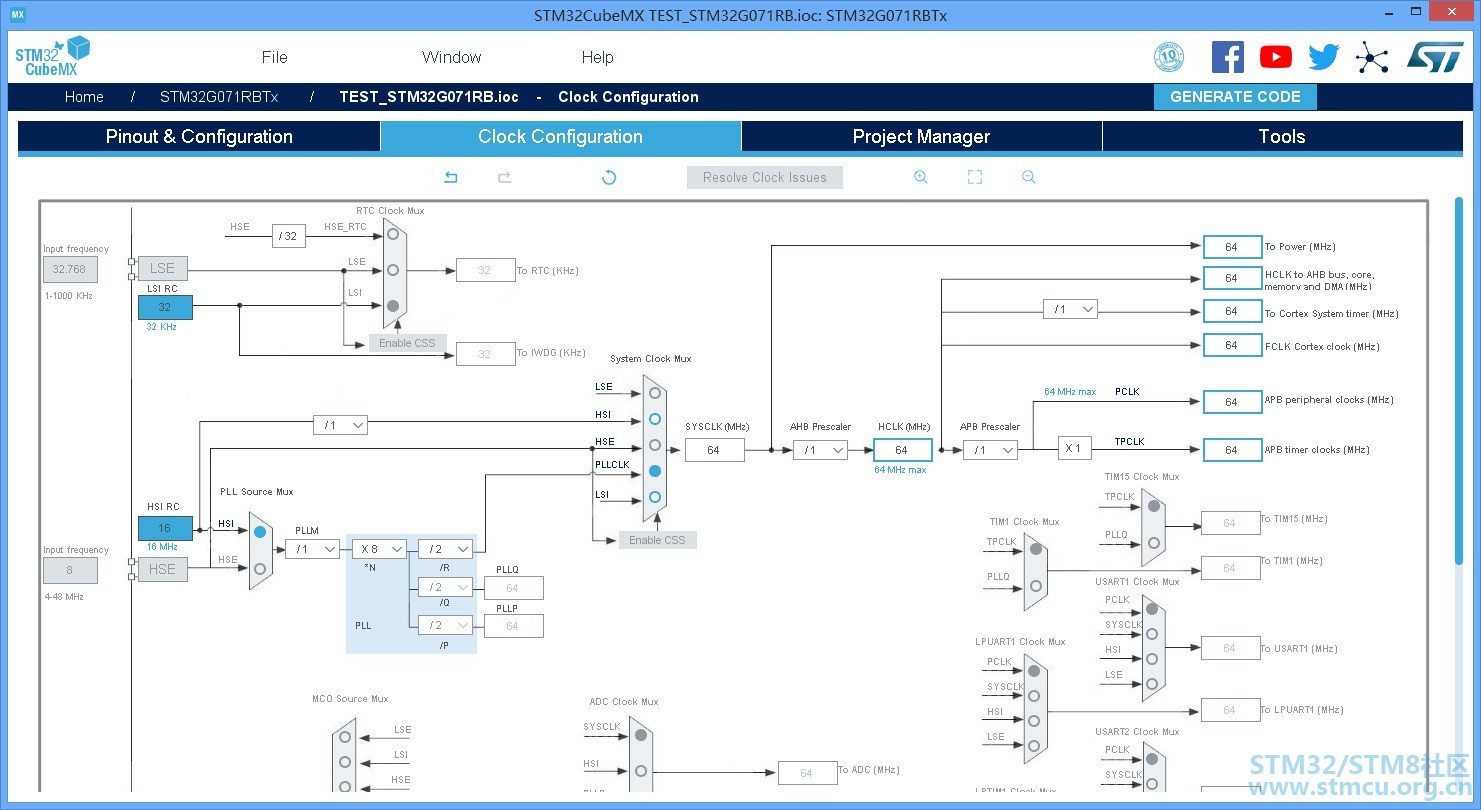Screen dimensions: 1481x810
Task: Open the 10-year anniversary badge icon
Action: pyautogui.click(x=1169, y=57)
